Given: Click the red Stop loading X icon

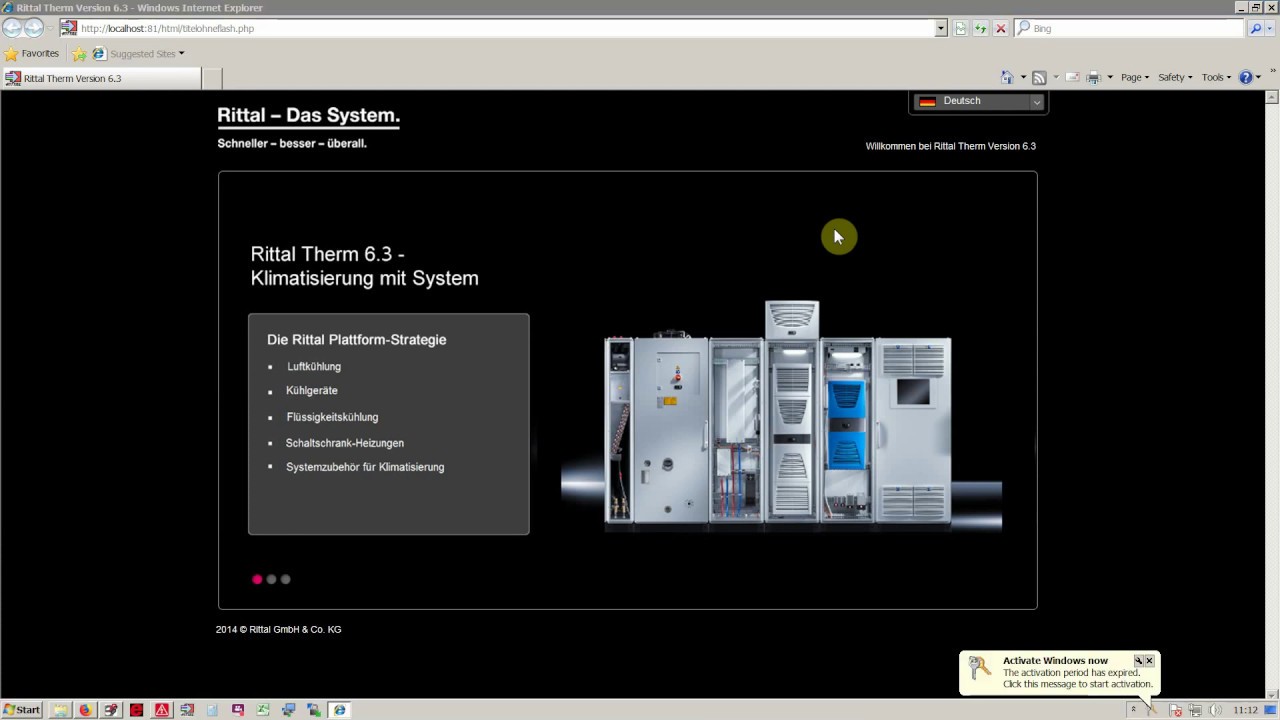Looking at the screenshot, I should point(1000,28).
